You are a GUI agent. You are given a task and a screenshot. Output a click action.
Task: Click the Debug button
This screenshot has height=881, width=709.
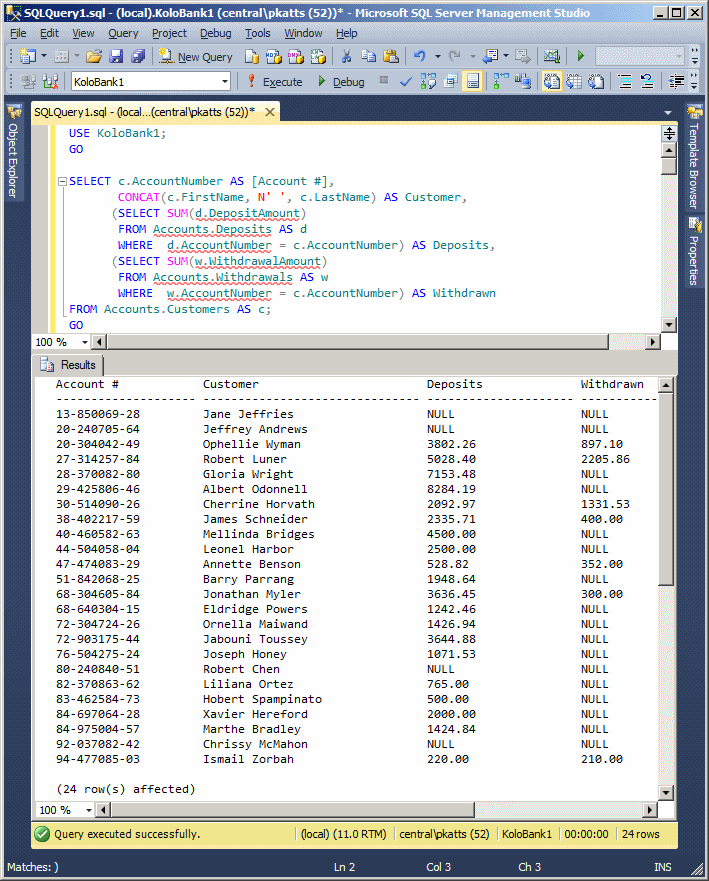point(341,82)
